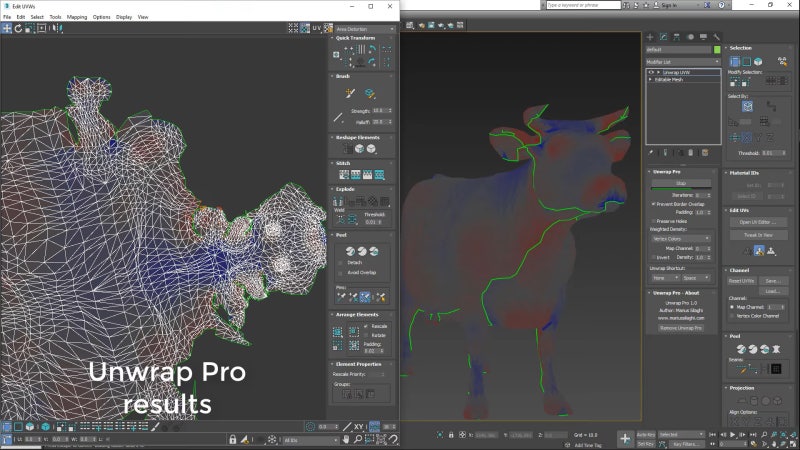Click Stitch to Target icon in Stitch rollout
Screen dimensions: 800x450
tap(344, 175)
